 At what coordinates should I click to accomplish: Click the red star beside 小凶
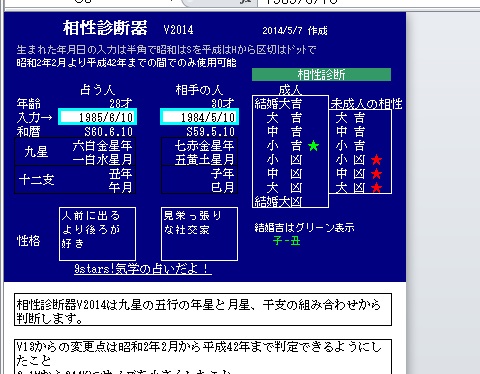coord(377,160)
